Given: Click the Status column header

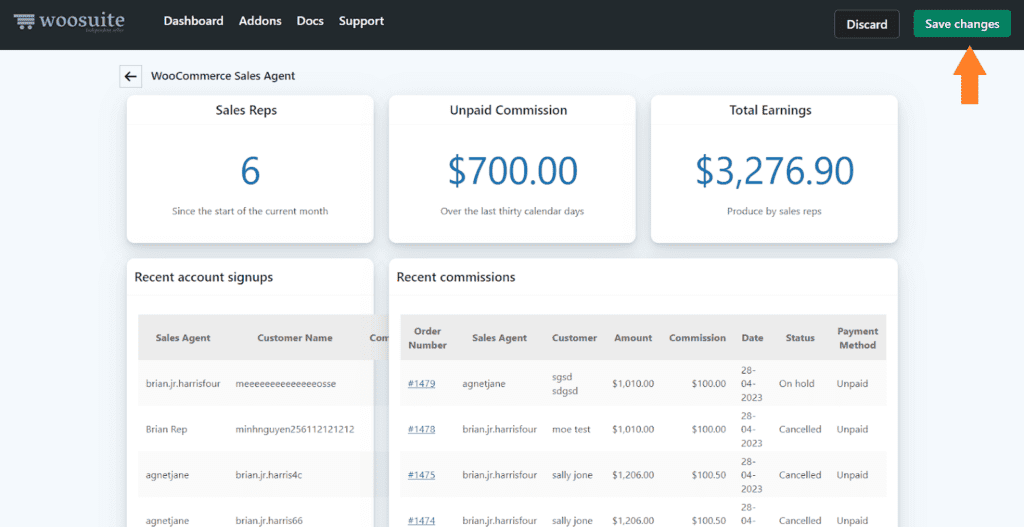Looking at the screenshot, I should pyautogui.click(x=800, y=338).
